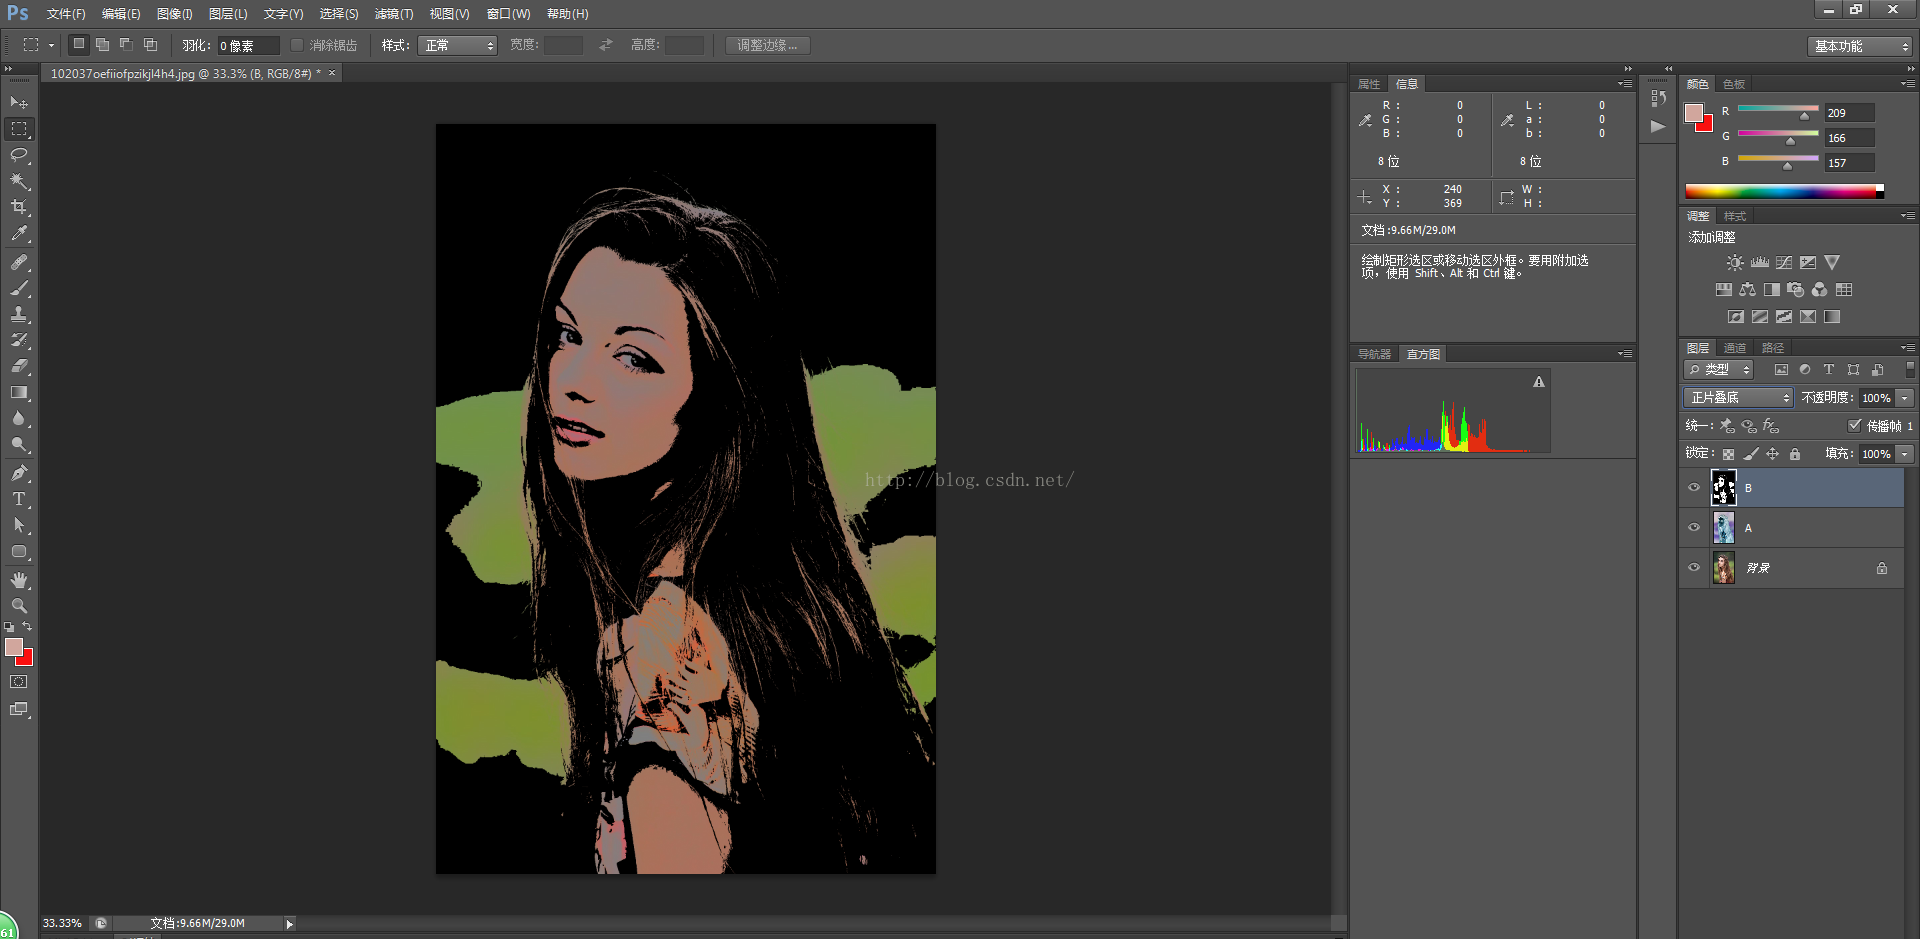1920x939 pixels.
Task: Expand the 基本功能 workspace dropdown
Action: pos(1860,46)
